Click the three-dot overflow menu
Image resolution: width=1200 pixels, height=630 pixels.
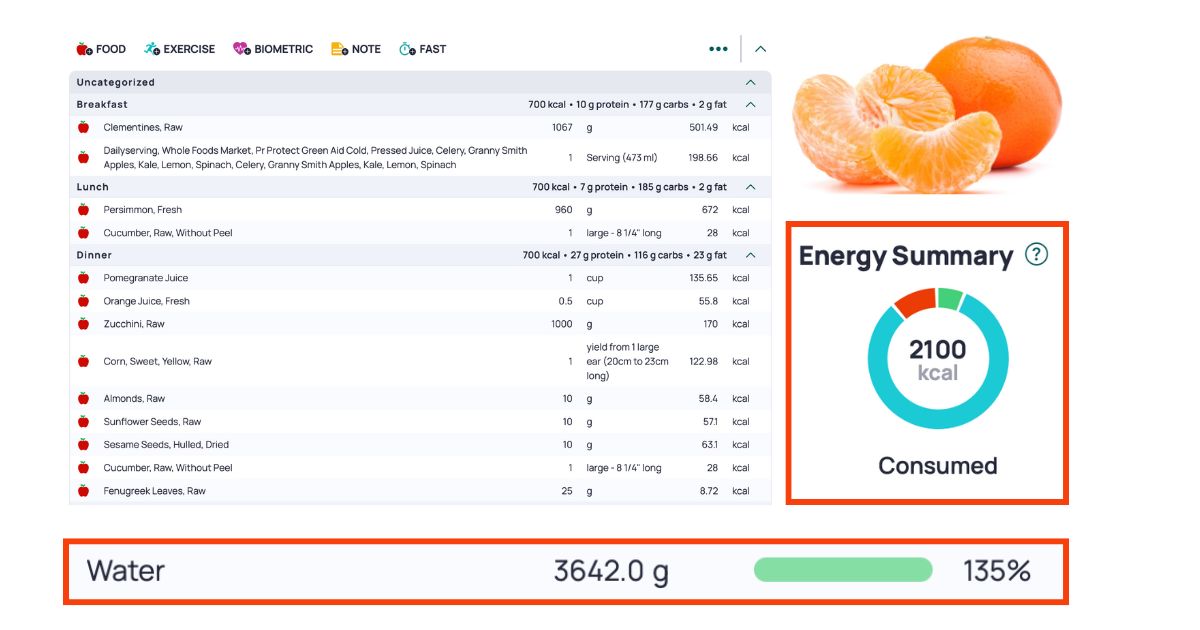click(718, 48)
